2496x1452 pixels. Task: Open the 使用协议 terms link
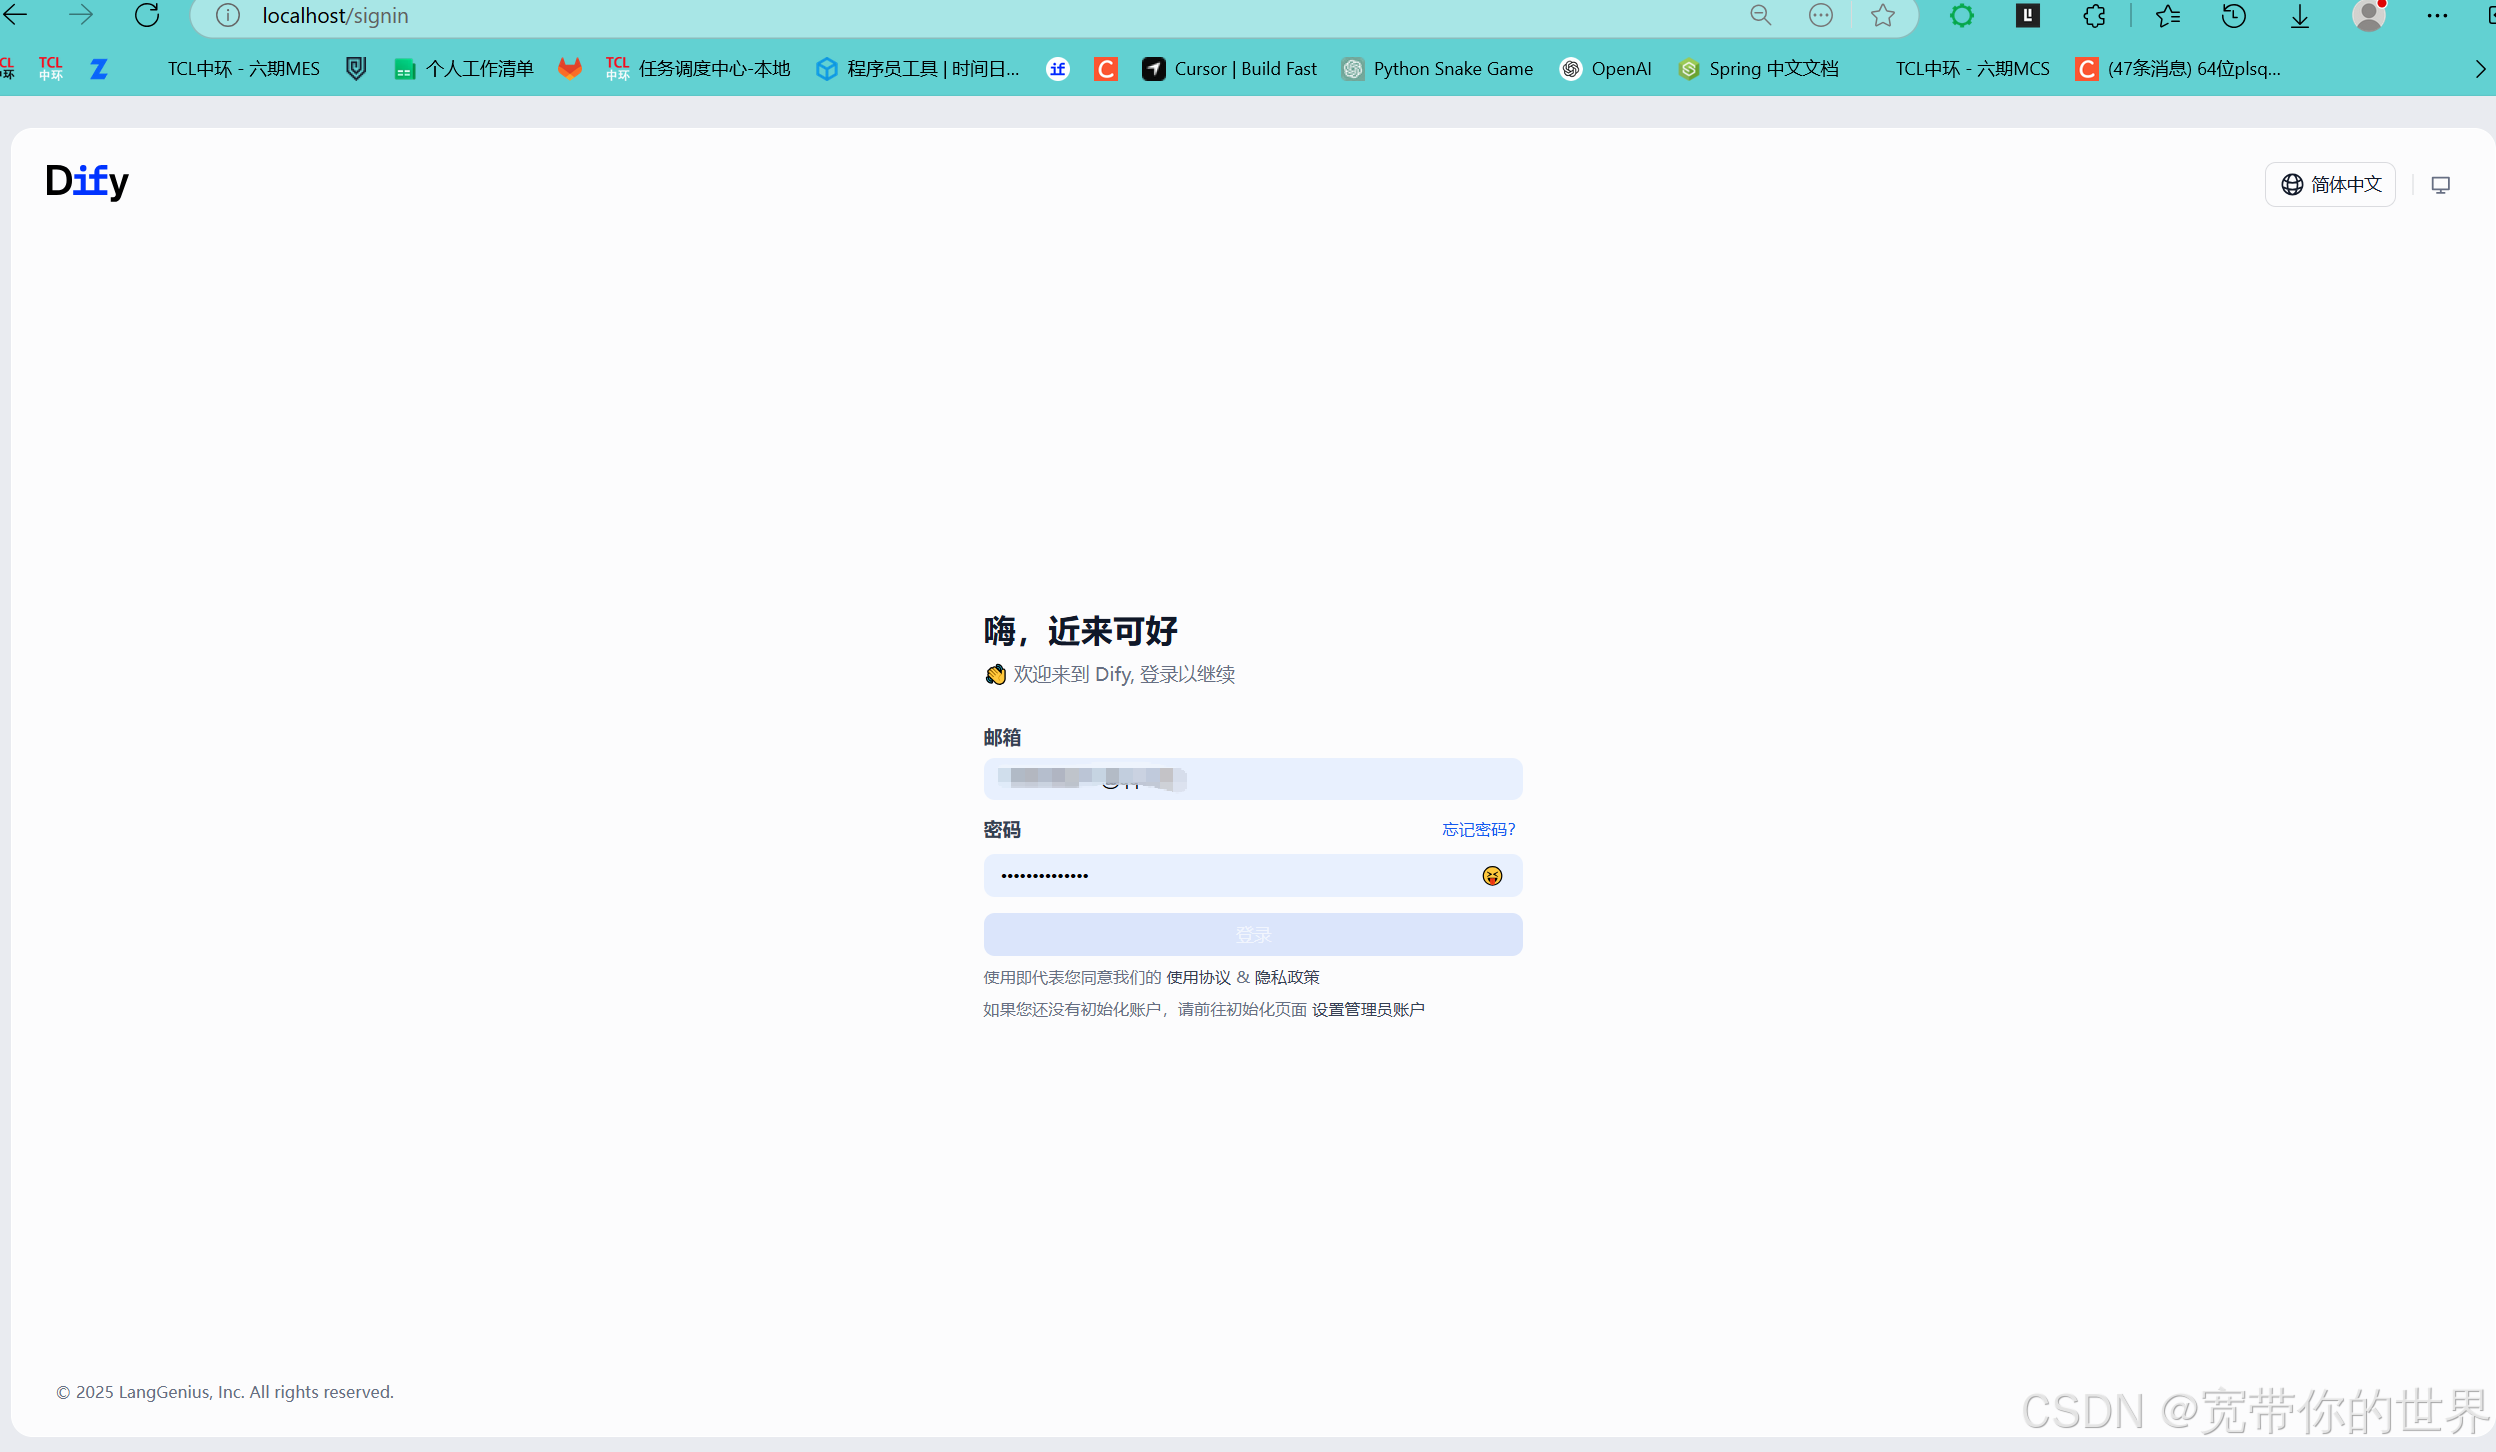(x=1198, y=977)
